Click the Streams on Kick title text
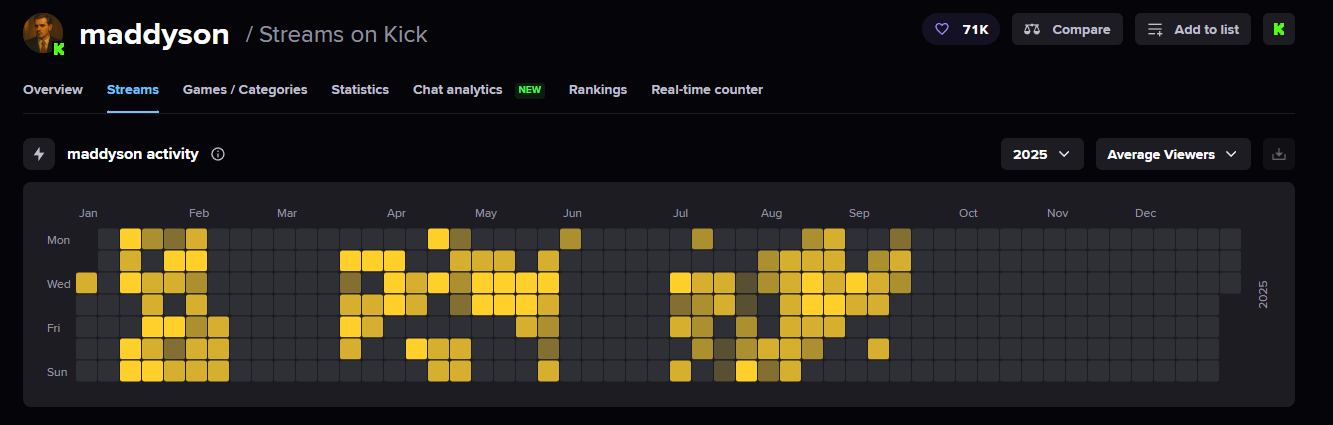 point(343,34)
